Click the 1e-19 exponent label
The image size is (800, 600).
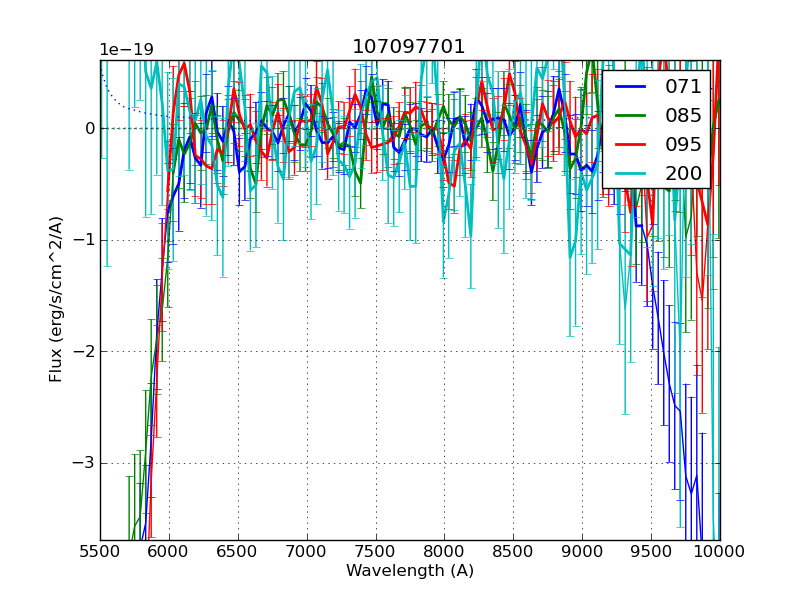click(127, 50)
